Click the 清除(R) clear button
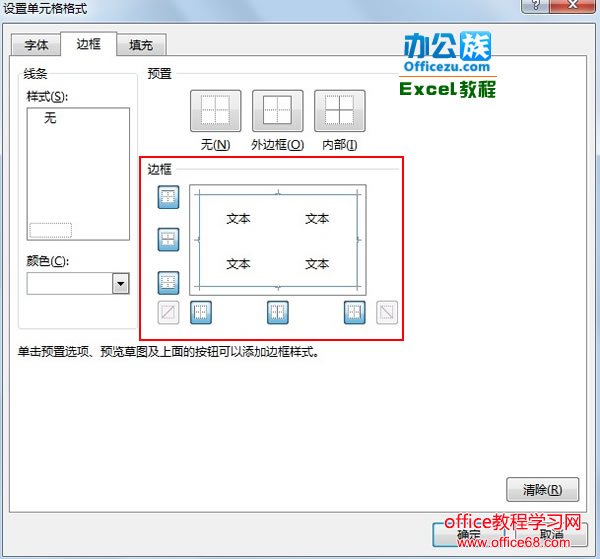 [x=543, y=489]
